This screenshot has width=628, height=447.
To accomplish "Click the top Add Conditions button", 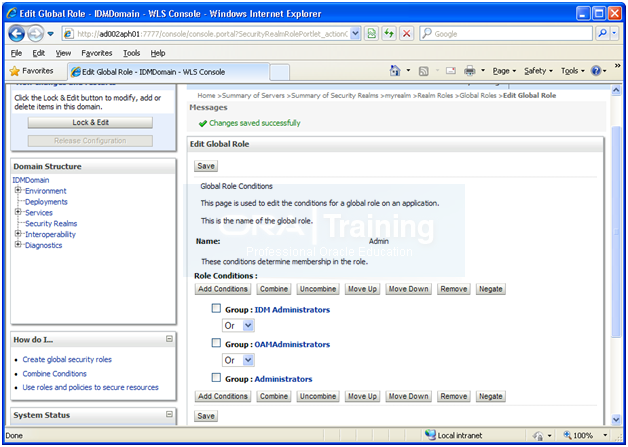I will (x=223, y=289).
